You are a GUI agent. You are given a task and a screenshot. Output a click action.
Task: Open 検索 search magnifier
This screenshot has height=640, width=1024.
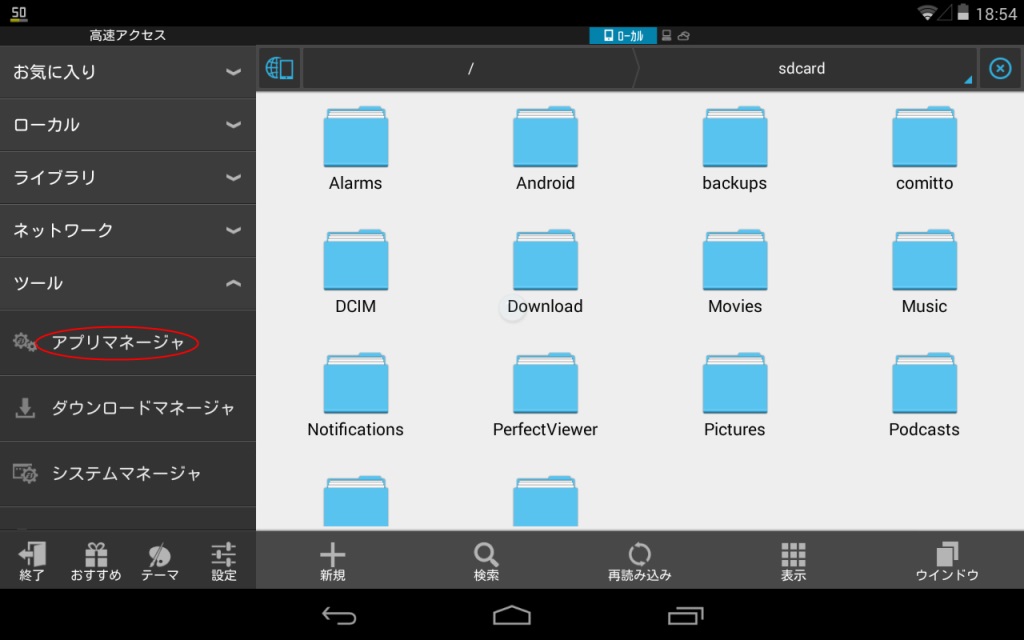click(487, 561)
